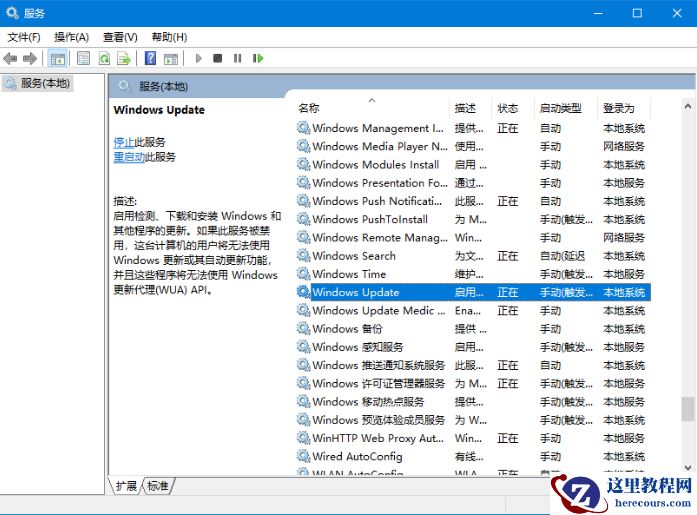This screenshot has height=515, width=697.
Task: Click gear icon of Windows Management row
Action: pyautogui.click(x=304, y=128)
